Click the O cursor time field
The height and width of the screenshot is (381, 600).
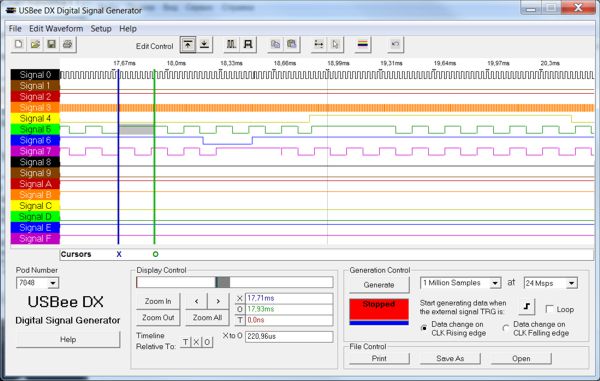click(x=289, y=309)
